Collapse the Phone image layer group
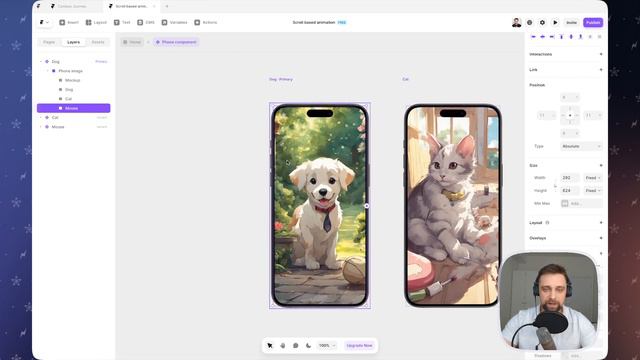Image resolution: width=640 pixels, height=360 pixels. (x=47, y=71)
